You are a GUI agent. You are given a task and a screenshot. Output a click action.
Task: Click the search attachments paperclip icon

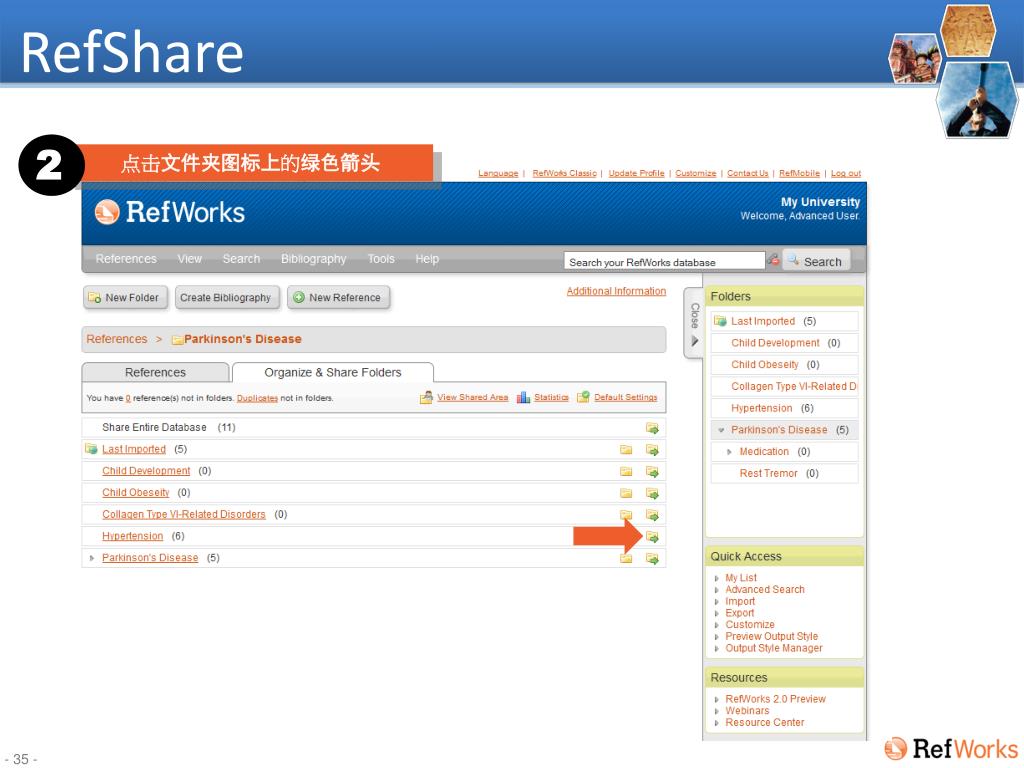[x=774, y=260]
